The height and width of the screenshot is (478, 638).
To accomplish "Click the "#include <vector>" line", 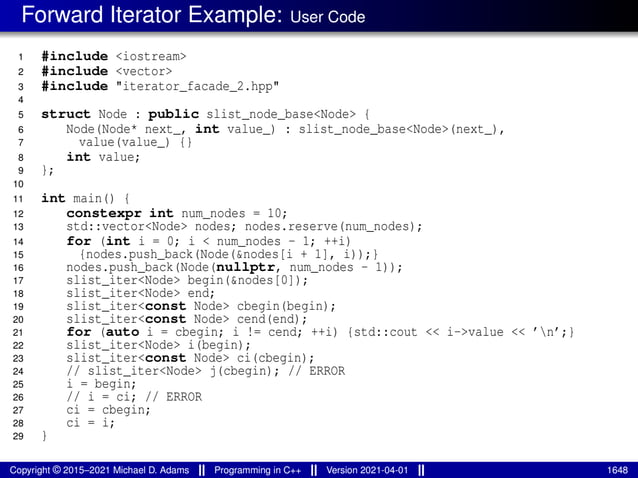I will coord(107,71).
